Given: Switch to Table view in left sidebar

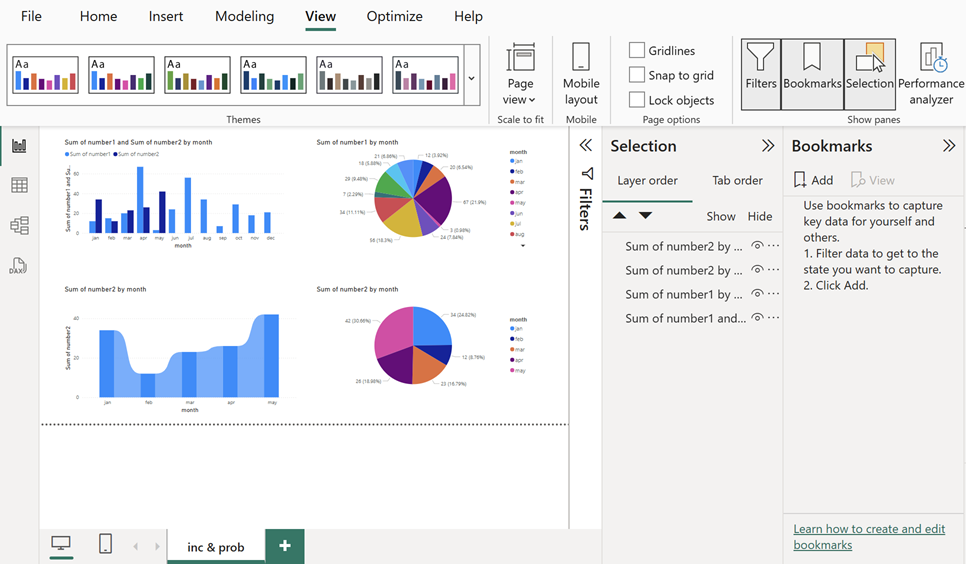Looking at the screenshot, I should 19,186.
